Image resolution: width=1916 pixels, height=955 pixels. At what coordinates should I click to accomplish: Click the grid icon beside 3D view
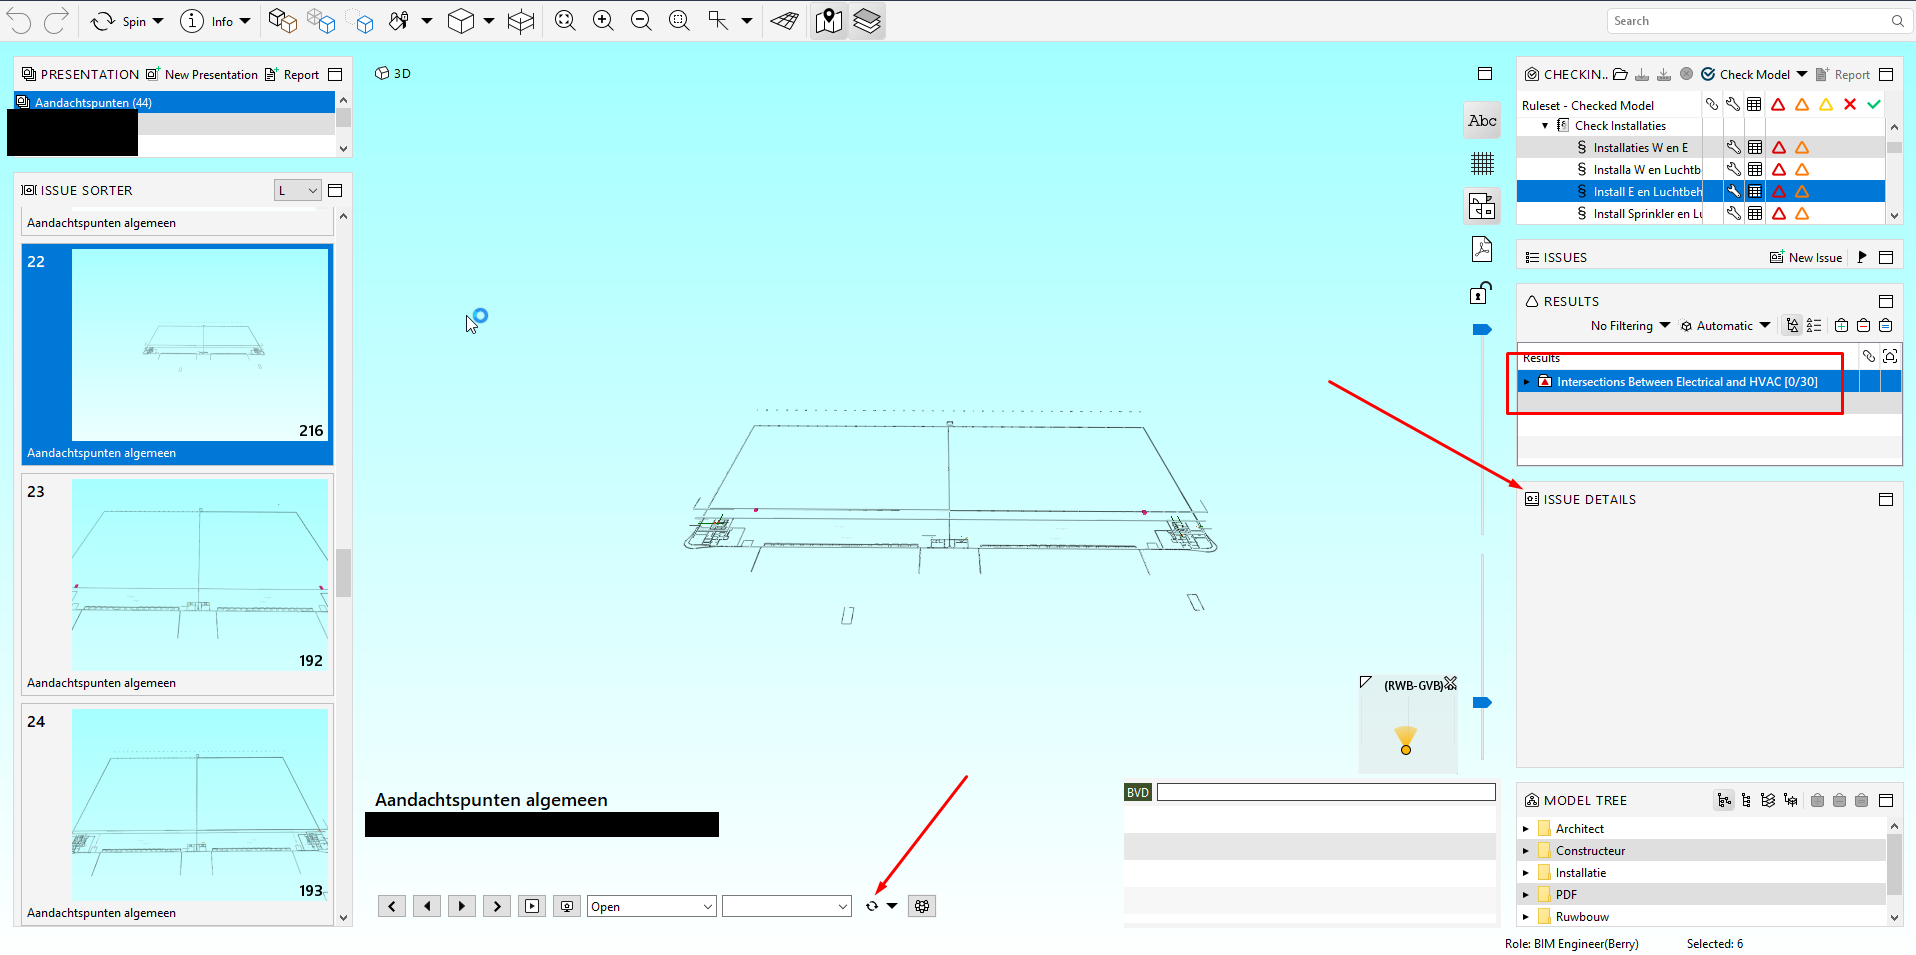tap(1482, 163)
